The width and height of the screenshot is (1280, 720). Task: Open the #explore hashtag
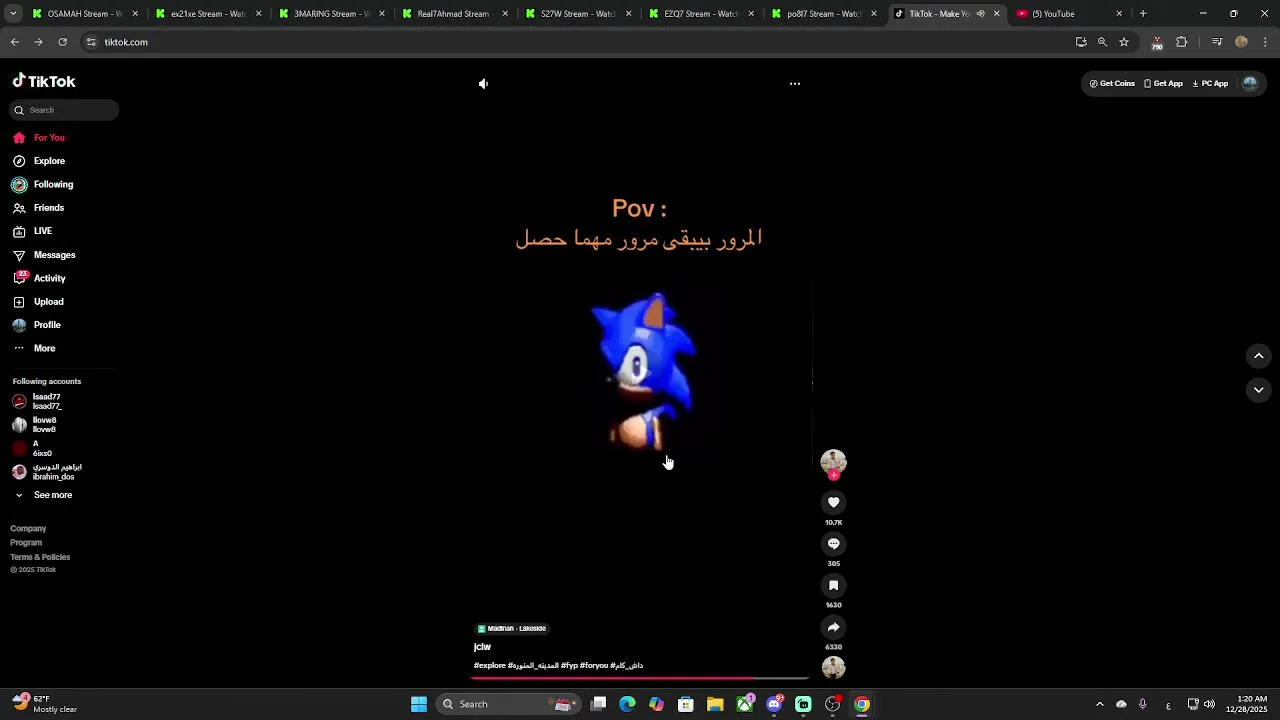click(490, 666)
